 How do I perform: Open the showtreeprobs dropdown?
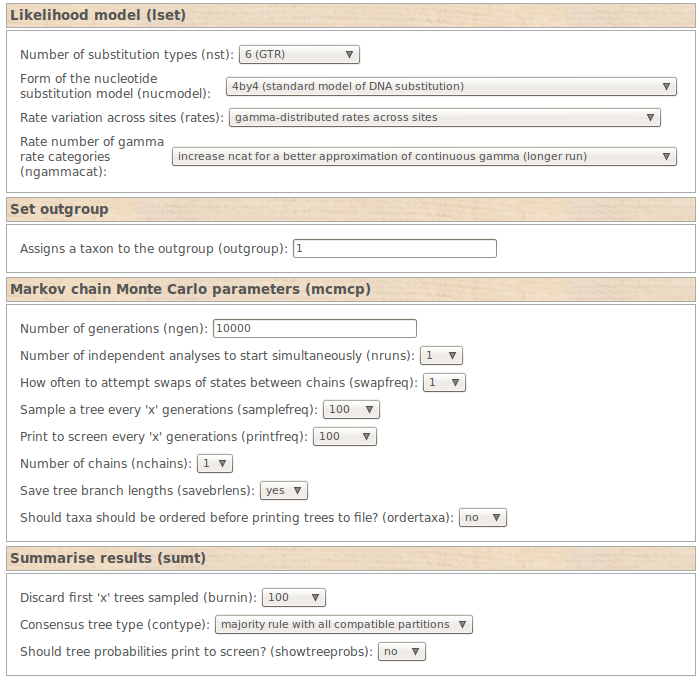coord(401,652)
